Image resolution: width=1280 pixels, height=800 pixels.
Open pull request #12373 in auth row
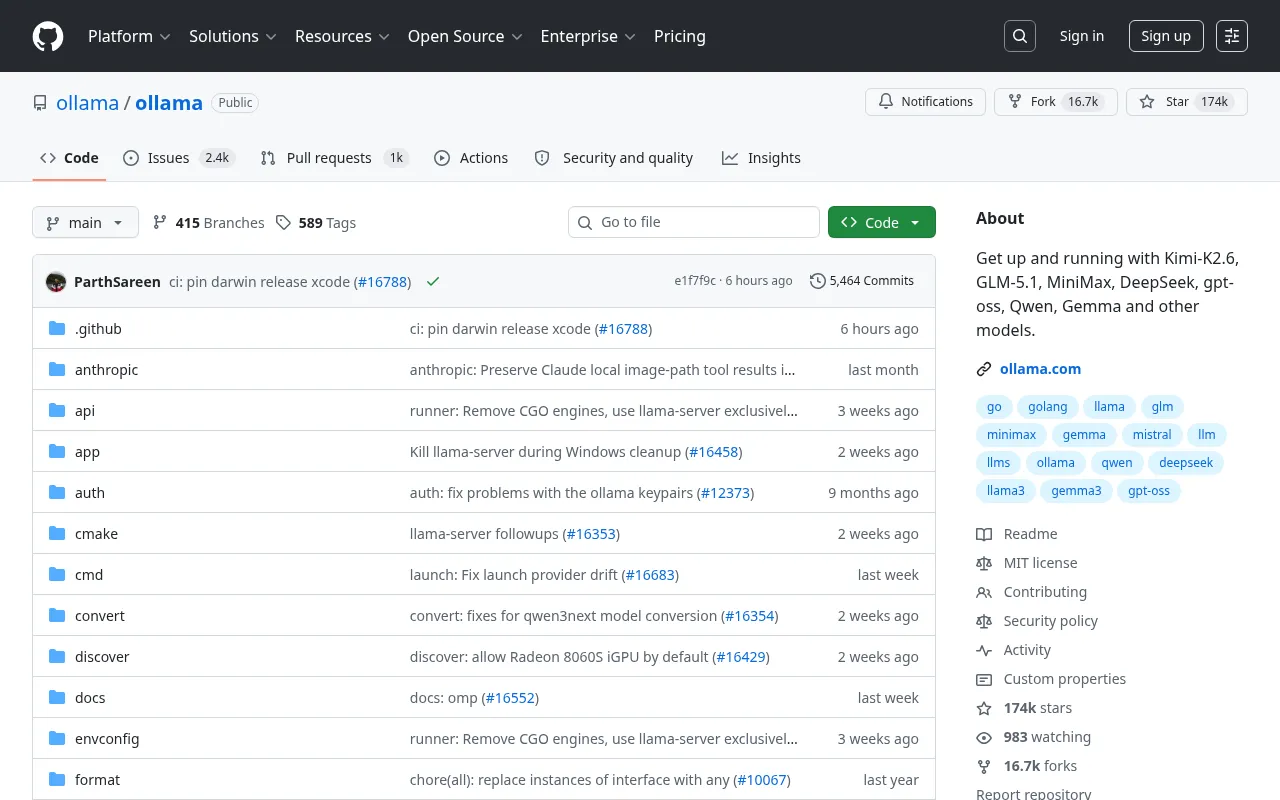(x=725, y=493)
